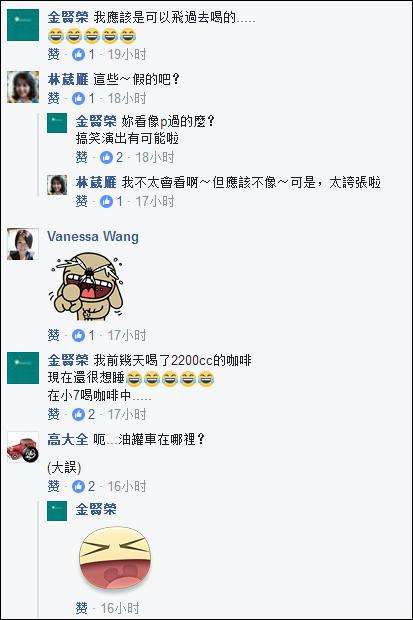This screenshot has width=413, height=620.
Task: Click like-count icon under Vanessa Wang's sticker
Action: 78,335
